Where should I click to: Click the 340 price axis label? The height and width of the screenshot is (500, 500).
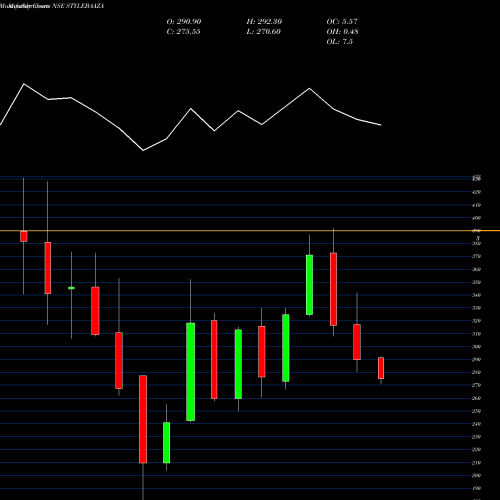pos(477,295)
